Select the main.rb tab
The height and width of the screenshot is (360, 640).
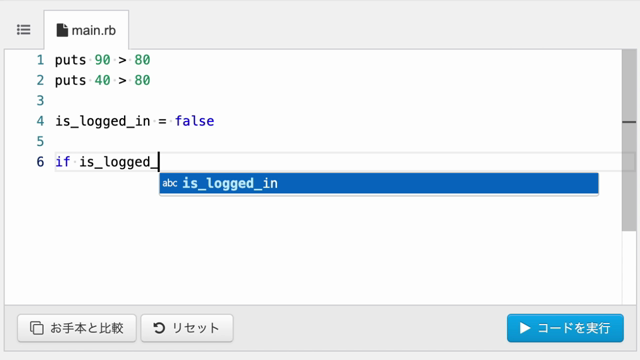coord(86,30)
